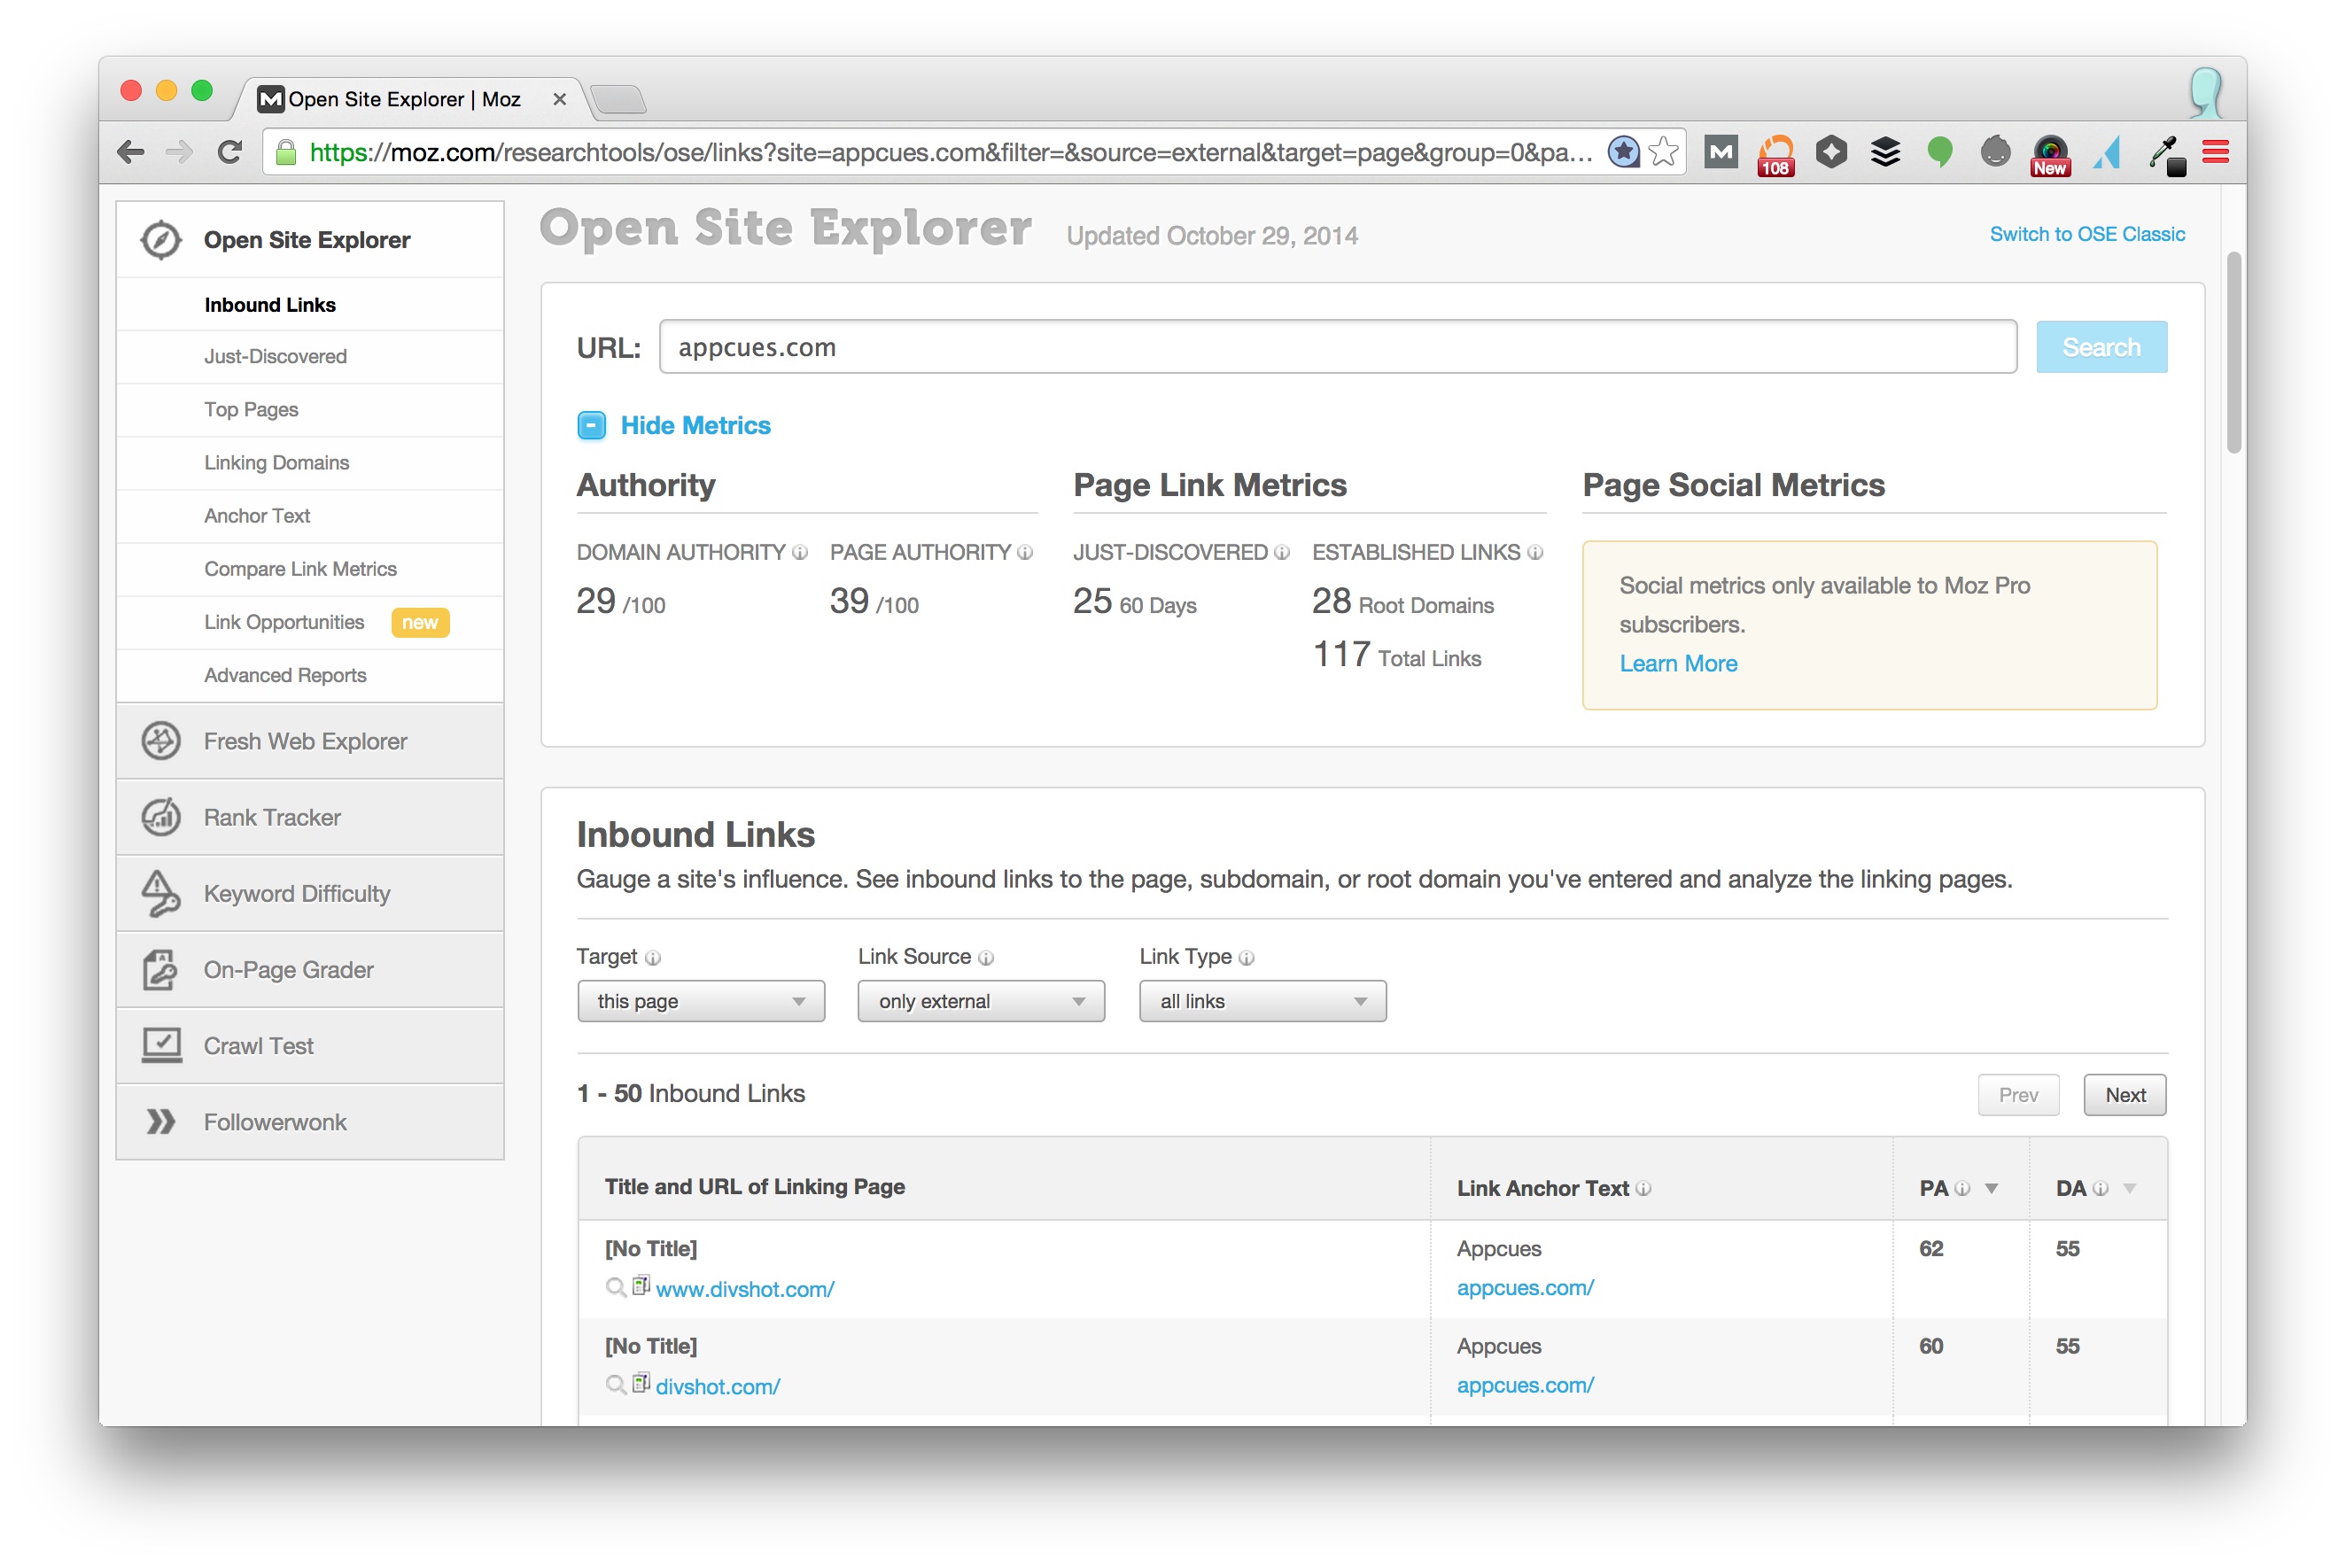Sort table by PA column arrow
Screen dimensions: 2346x1568
[1992, 1188]
